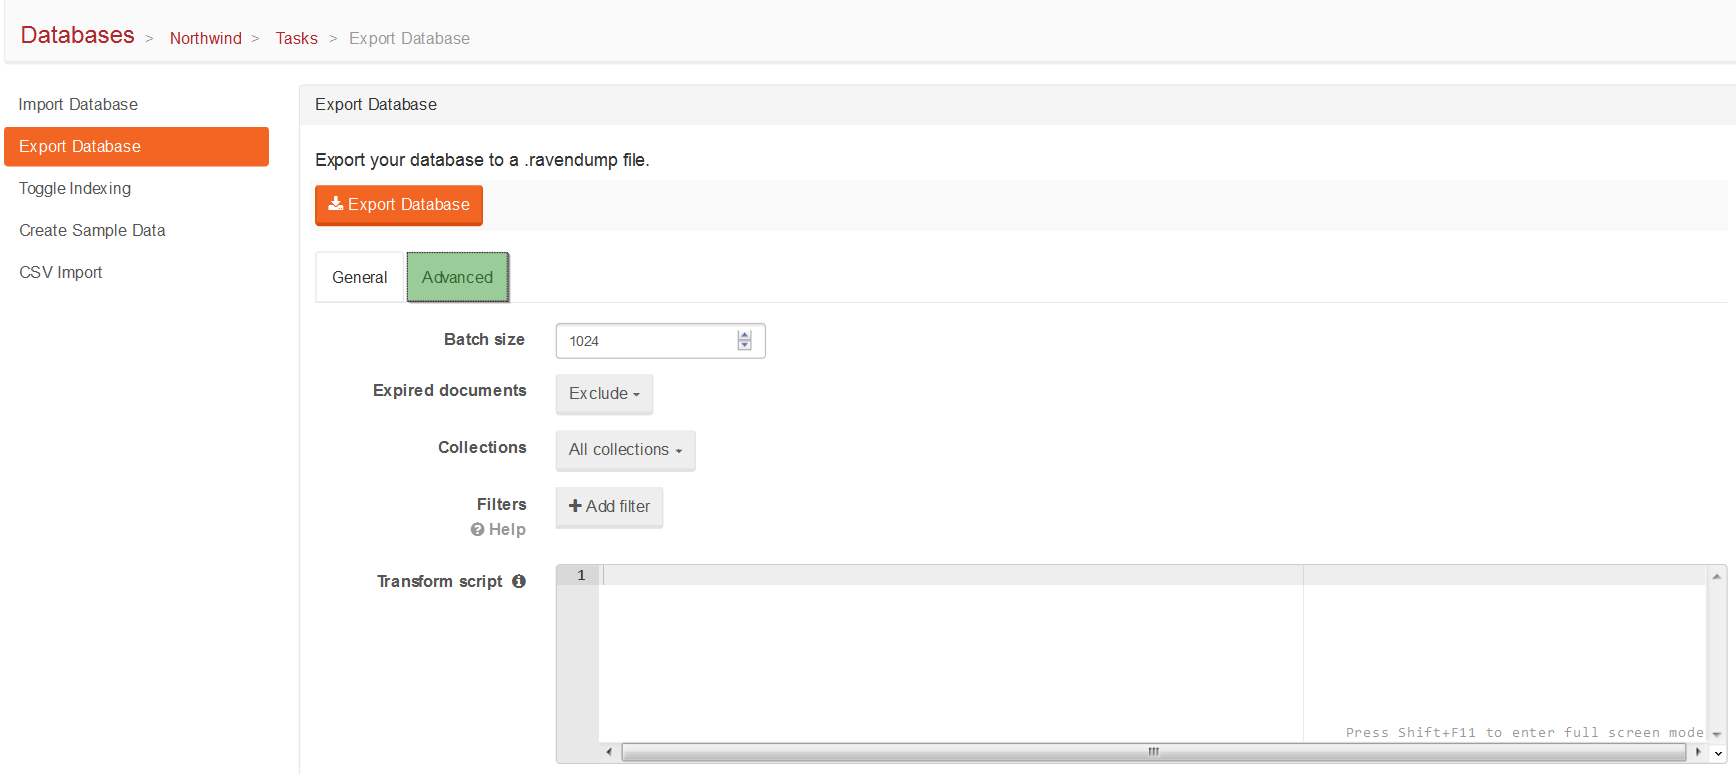Increase batch size with up arrow
Viewport: 1736px width, 774px height.
[744, 335]
